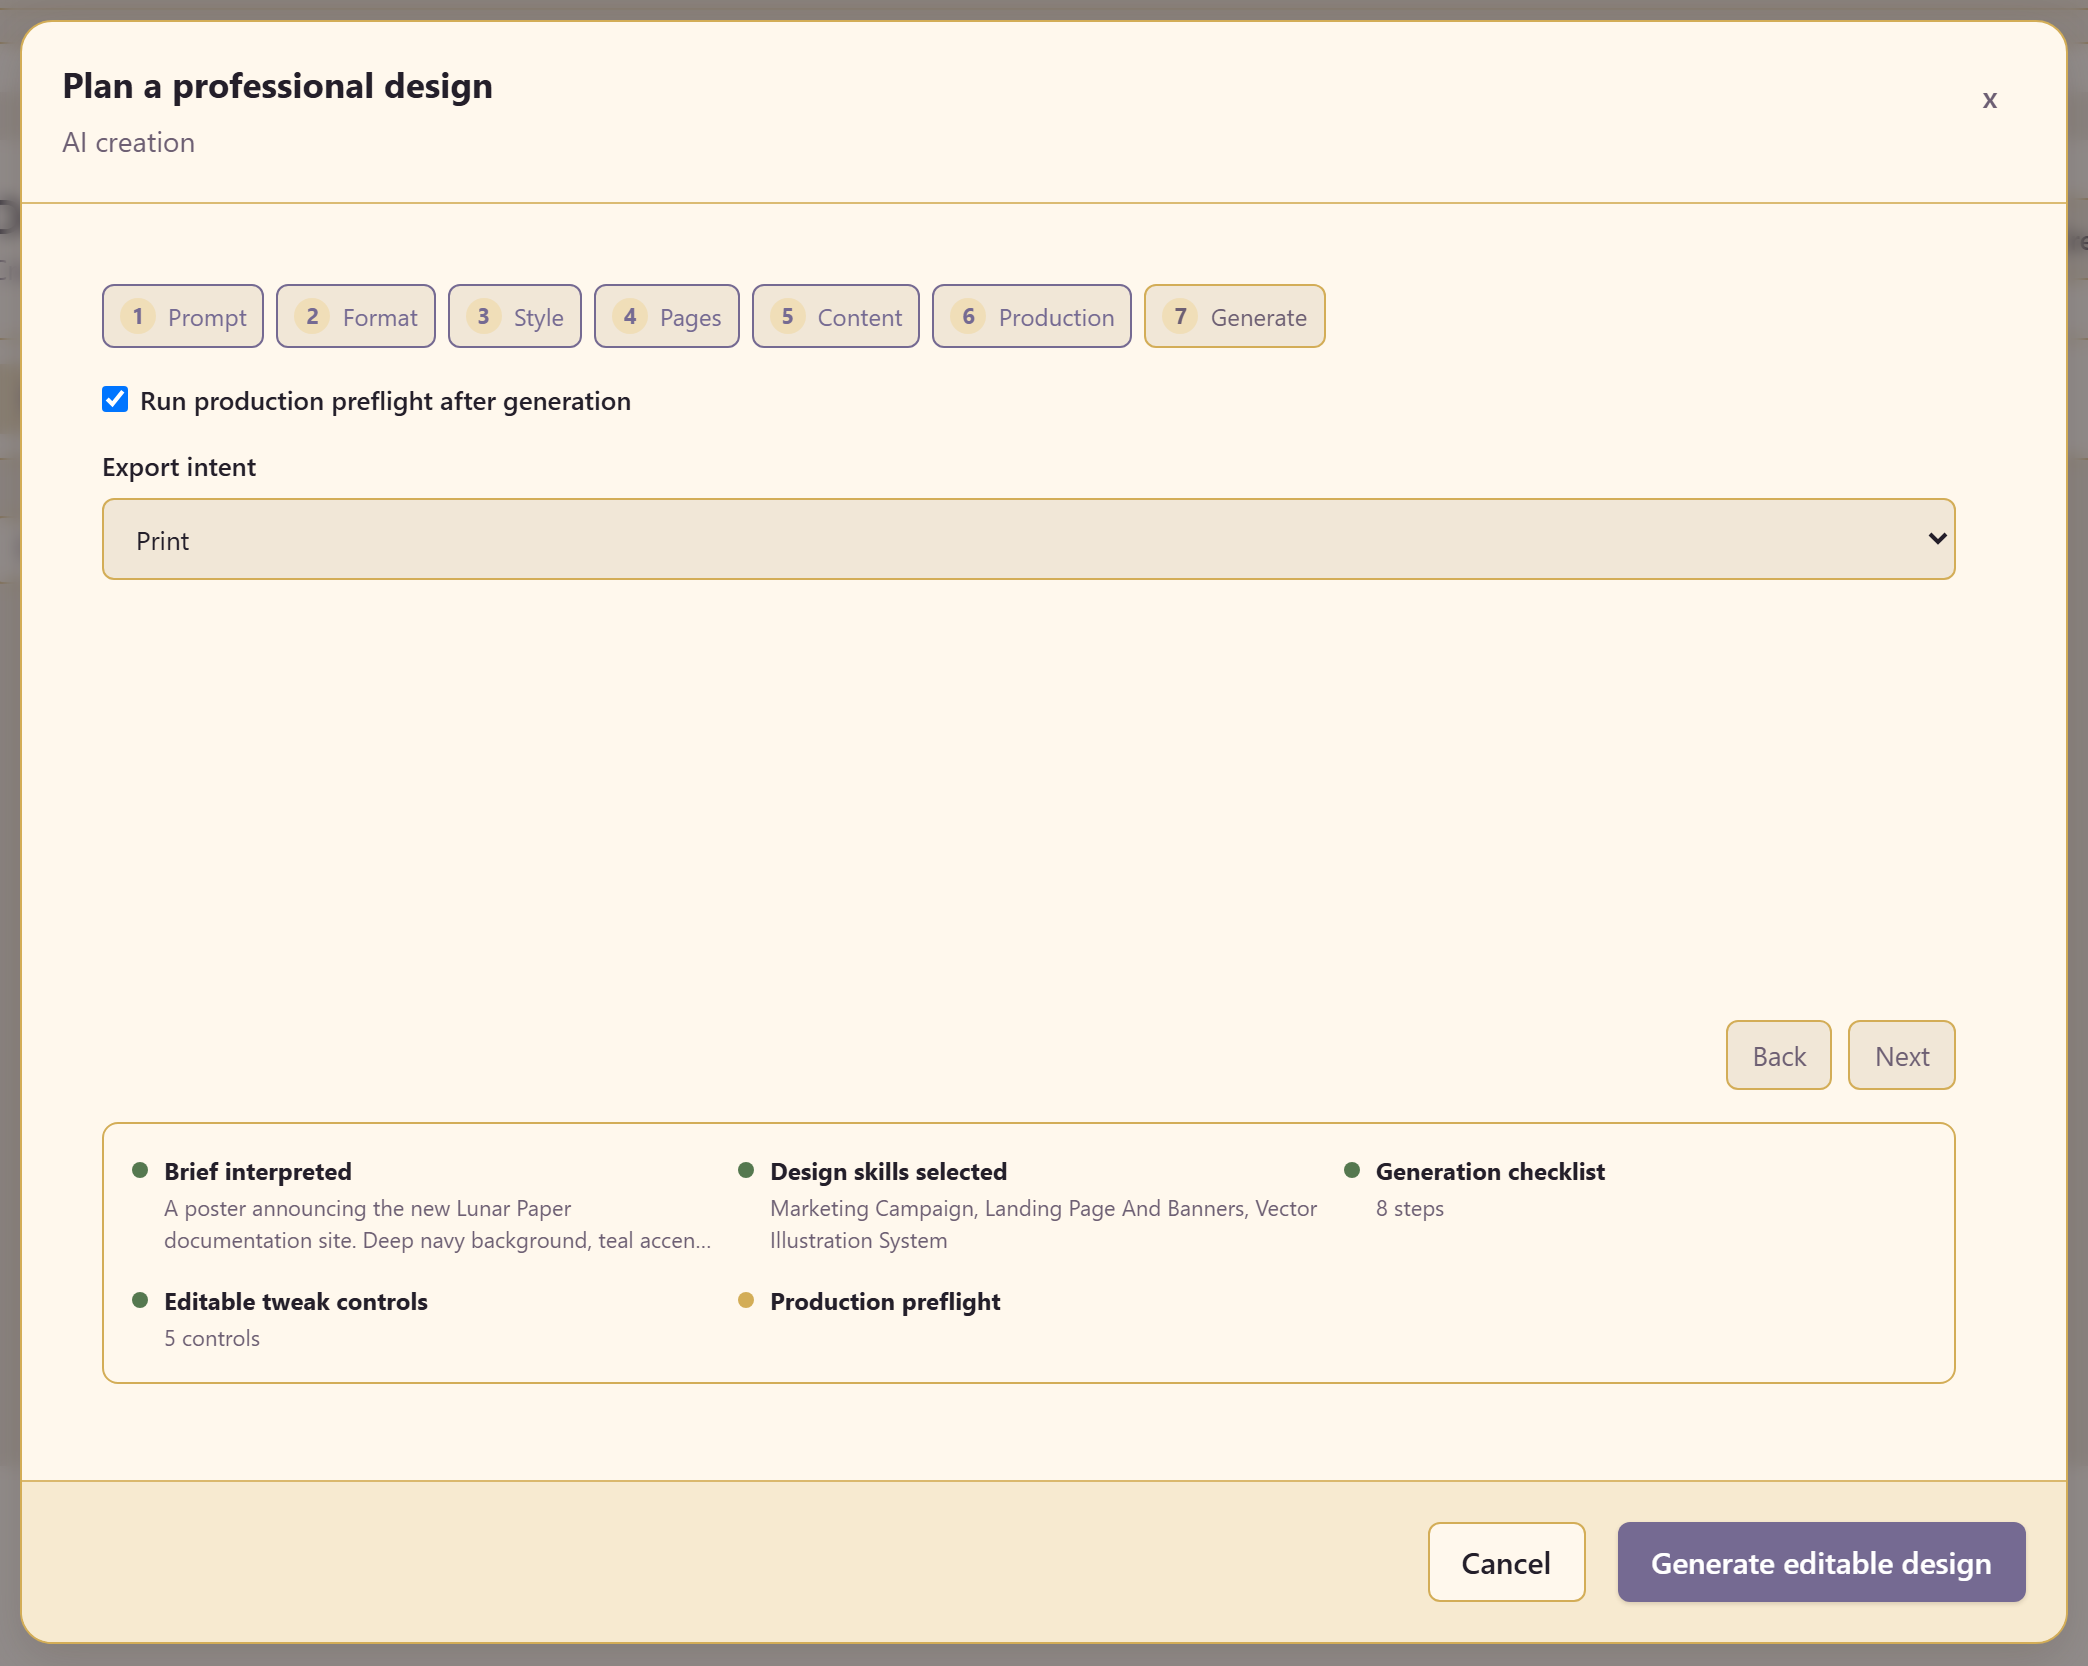This screenshot has height=1666, width=2088.
Task: Switch to the Style step
Action: tap(515, 316)
